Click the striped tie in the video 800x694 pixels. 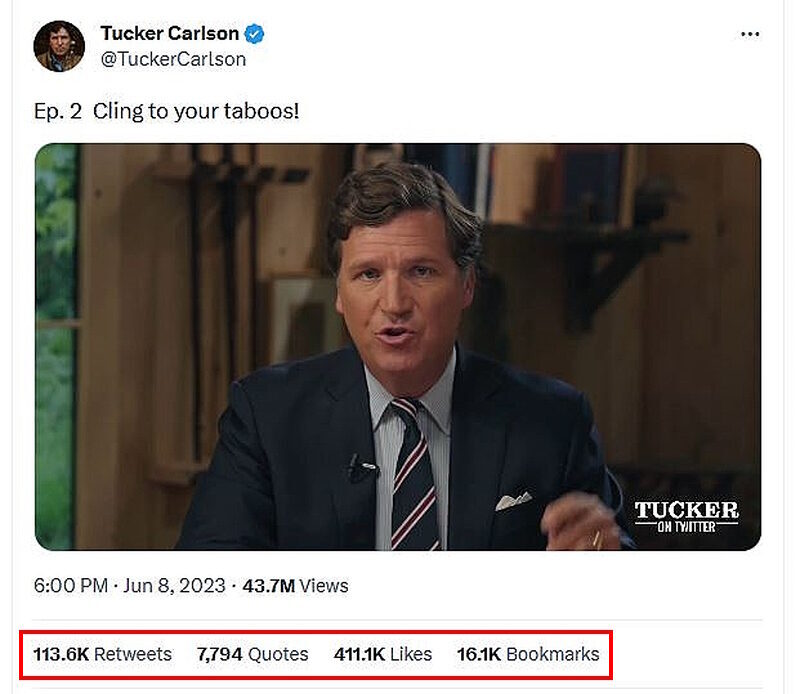pos(412,475)
